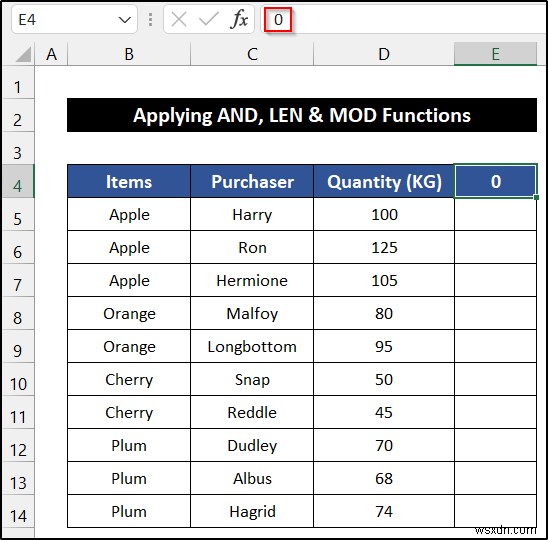Click title cell Applying AND, LEN & MOD Functions
The width and height of the screenshot is (548, 540).
[302, 115]
